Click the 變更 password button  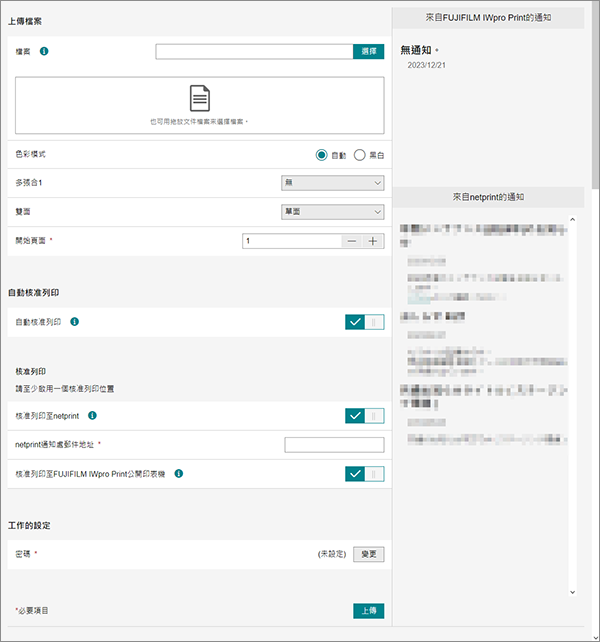[368, 553]
